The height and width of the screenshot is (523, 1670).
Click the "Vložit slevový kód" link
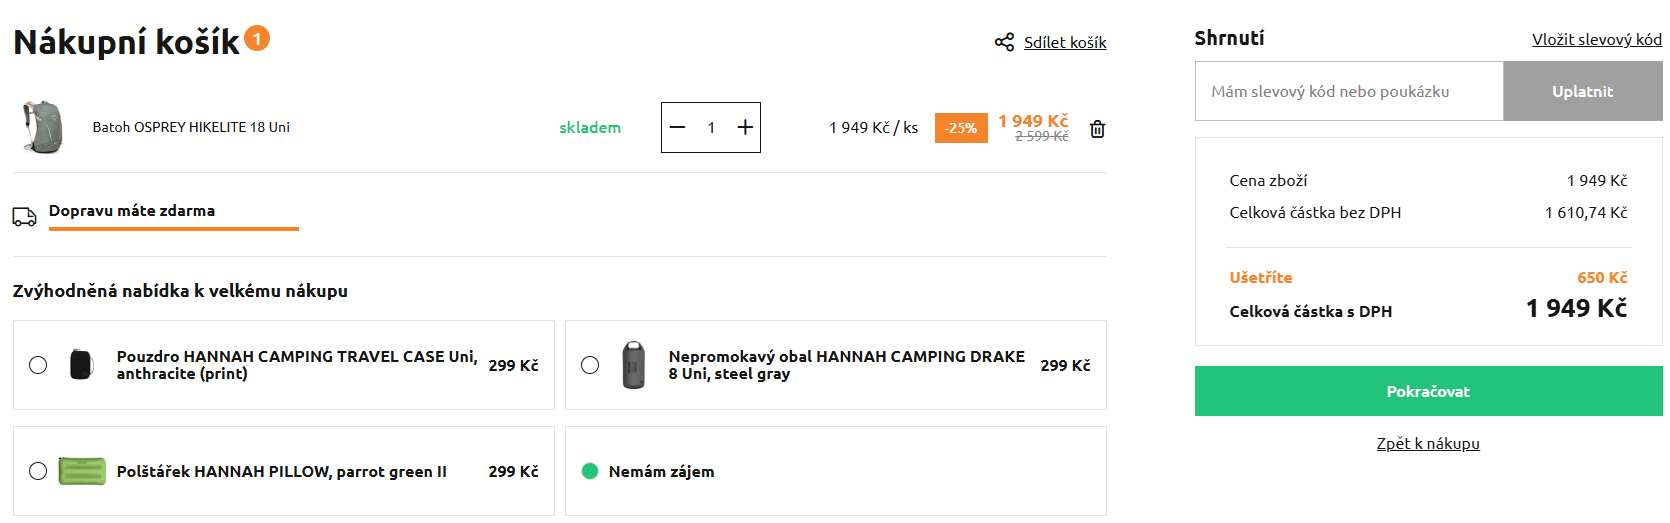point(1596,39)
